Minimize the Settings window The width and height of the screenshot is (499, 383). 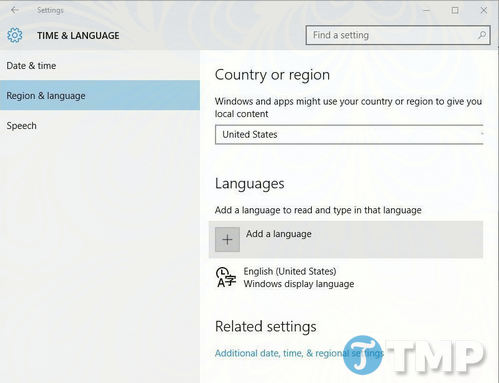pos(426,11)
